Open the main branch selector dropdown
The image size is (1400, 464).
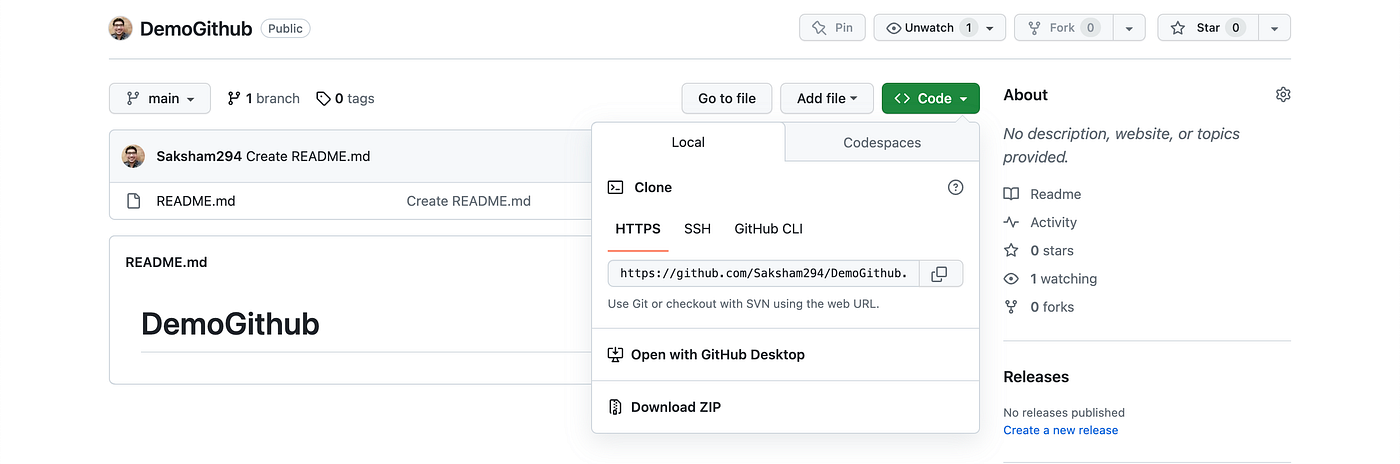pyautogui.click(x=160, y=98)
